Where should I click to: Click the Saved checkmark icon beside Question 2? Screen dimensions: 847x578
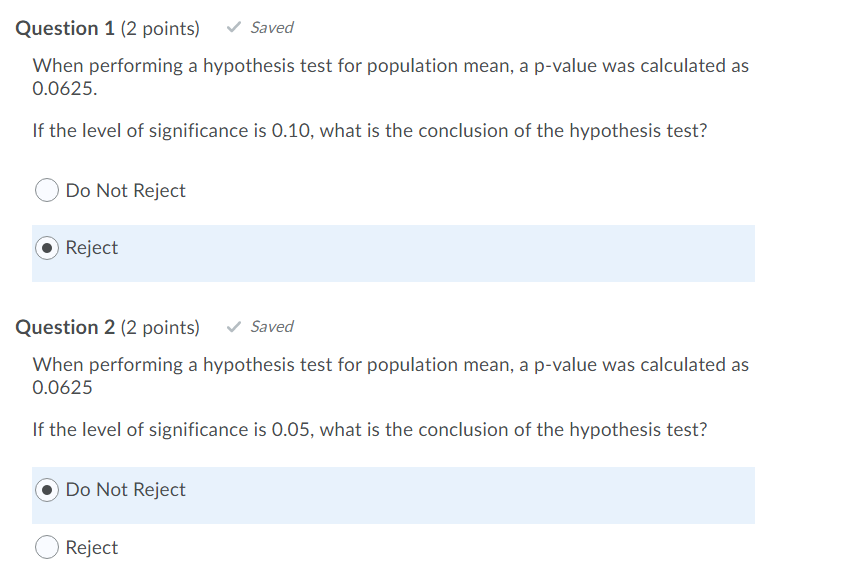pos(234,327)
